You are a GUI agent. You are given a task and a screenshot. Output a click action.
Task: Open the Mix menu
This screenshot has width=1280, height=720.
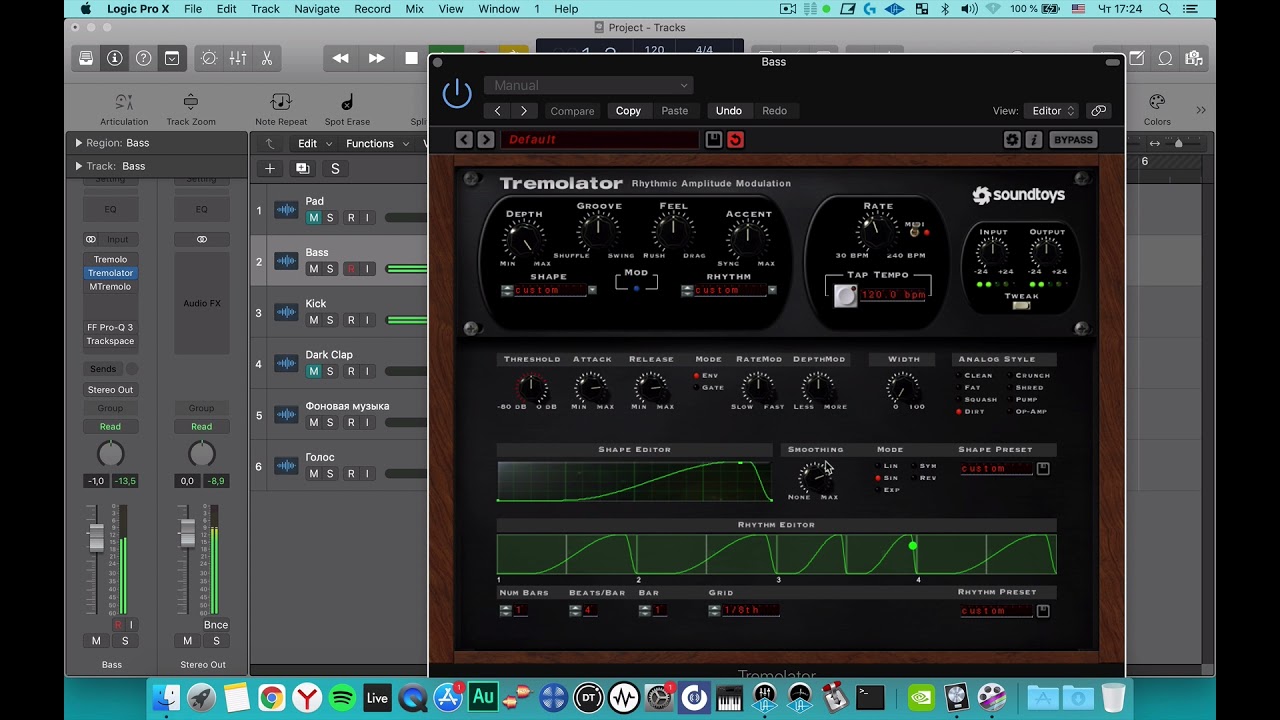(414, 9)
